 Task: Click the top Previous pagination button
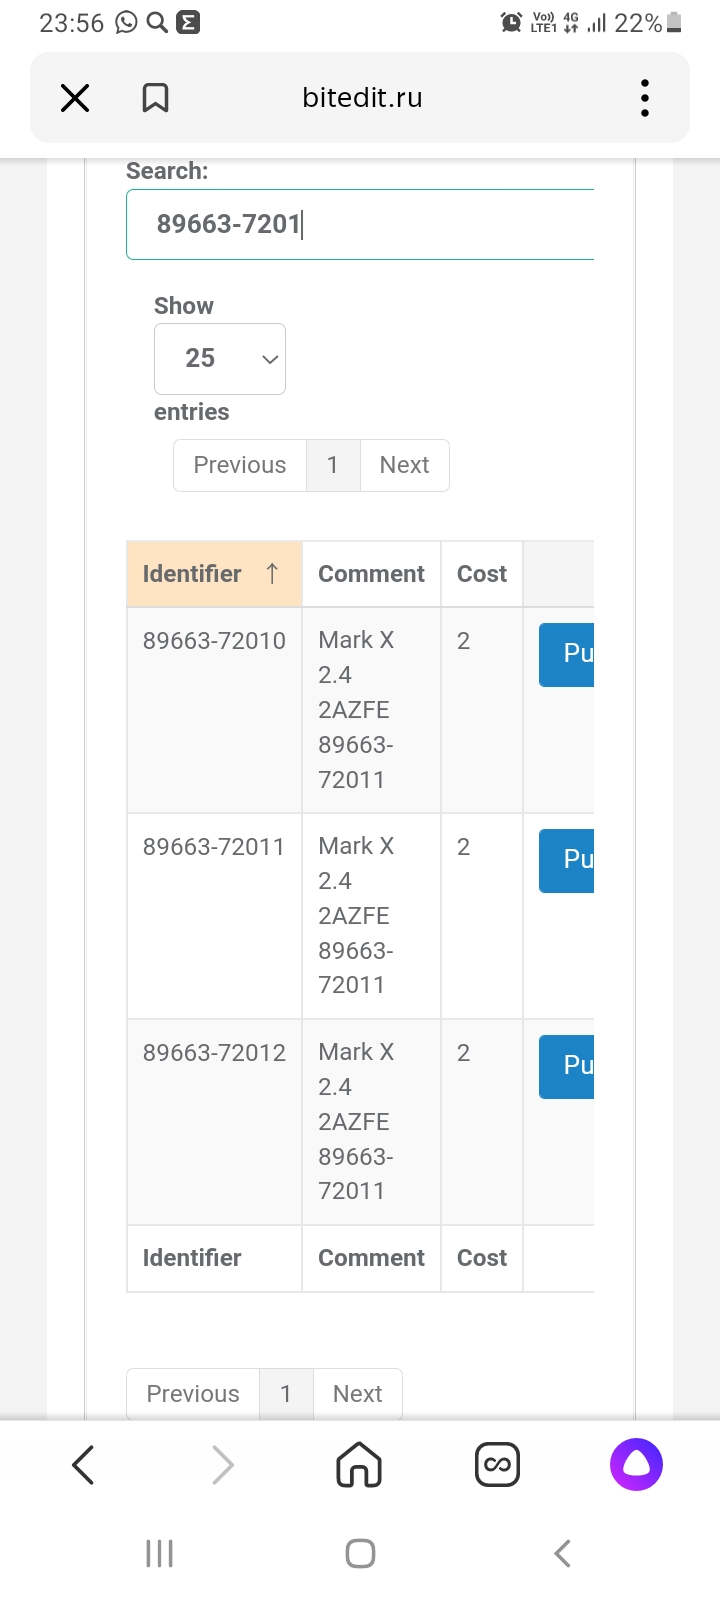[x=240, y=465]
